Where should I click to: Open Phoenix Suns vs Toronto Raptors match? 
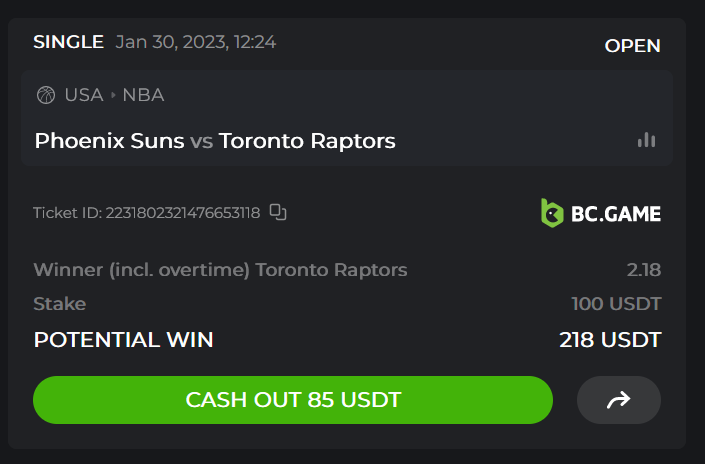point(215,141)
